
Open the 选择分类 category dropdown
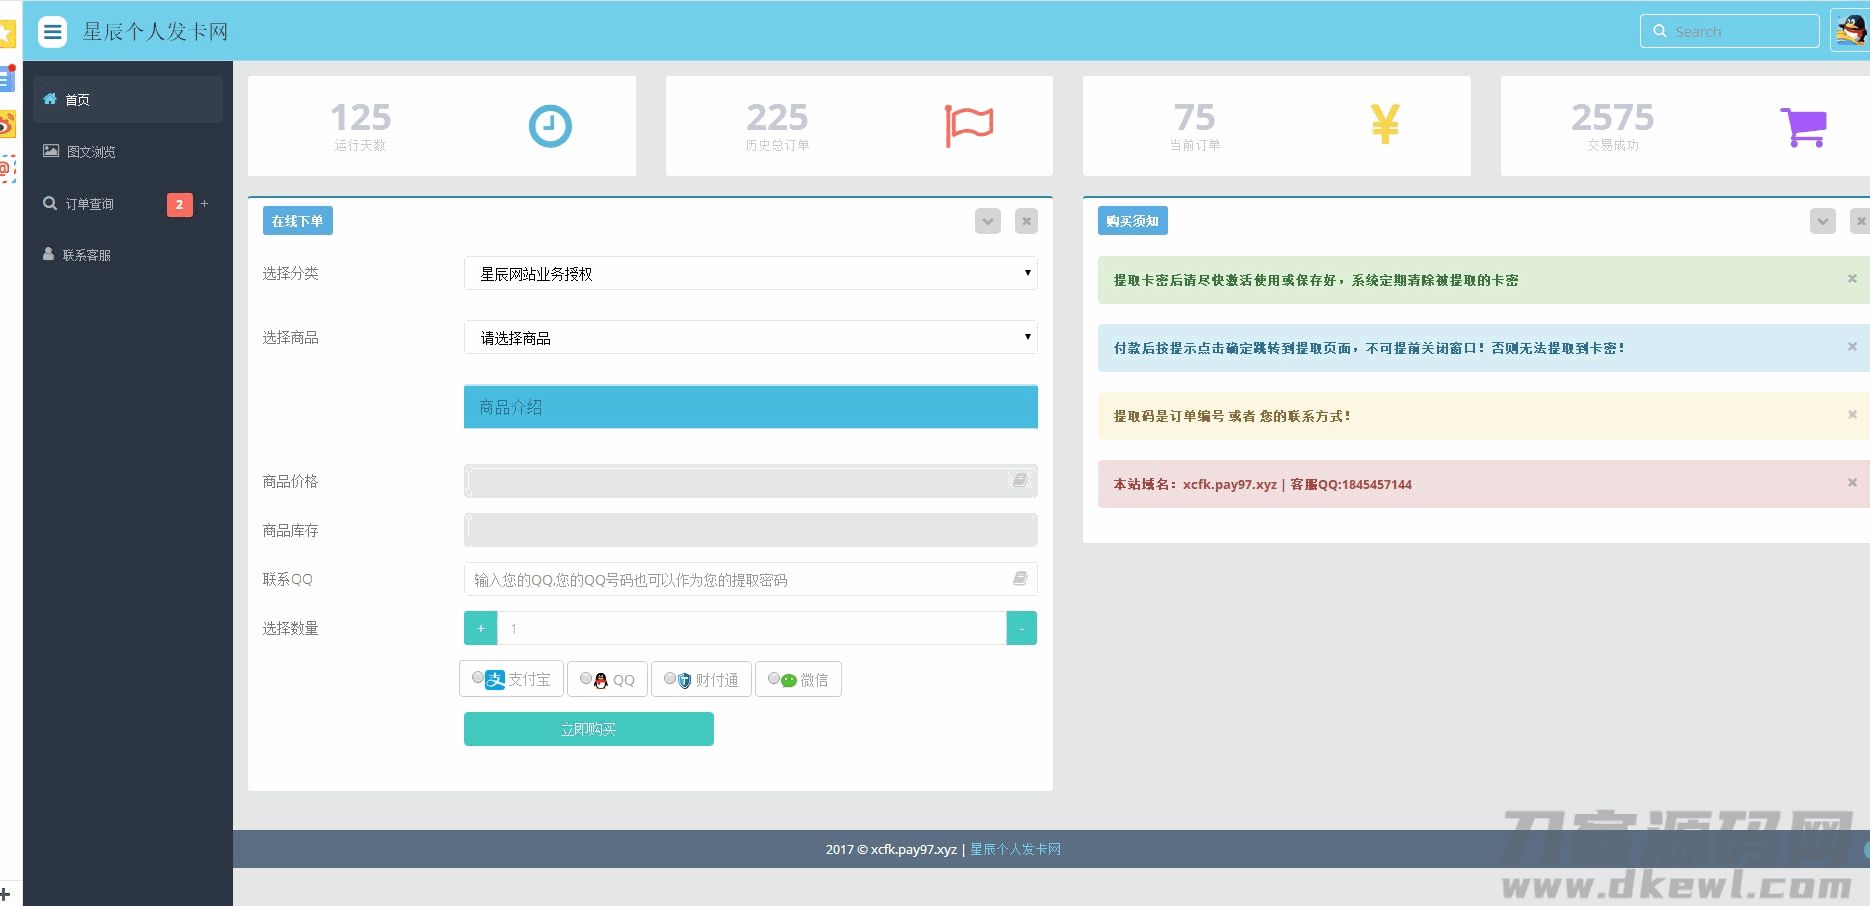click(750, 274)
